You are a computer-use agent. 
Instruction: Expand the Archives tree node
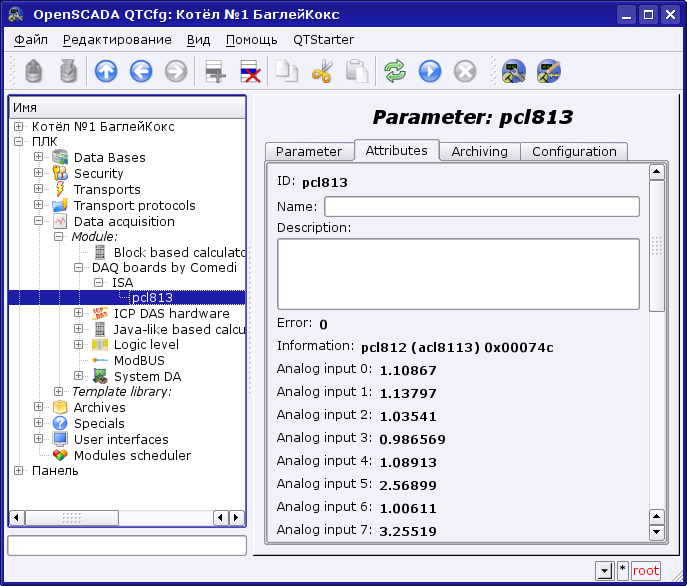[38, 407]
